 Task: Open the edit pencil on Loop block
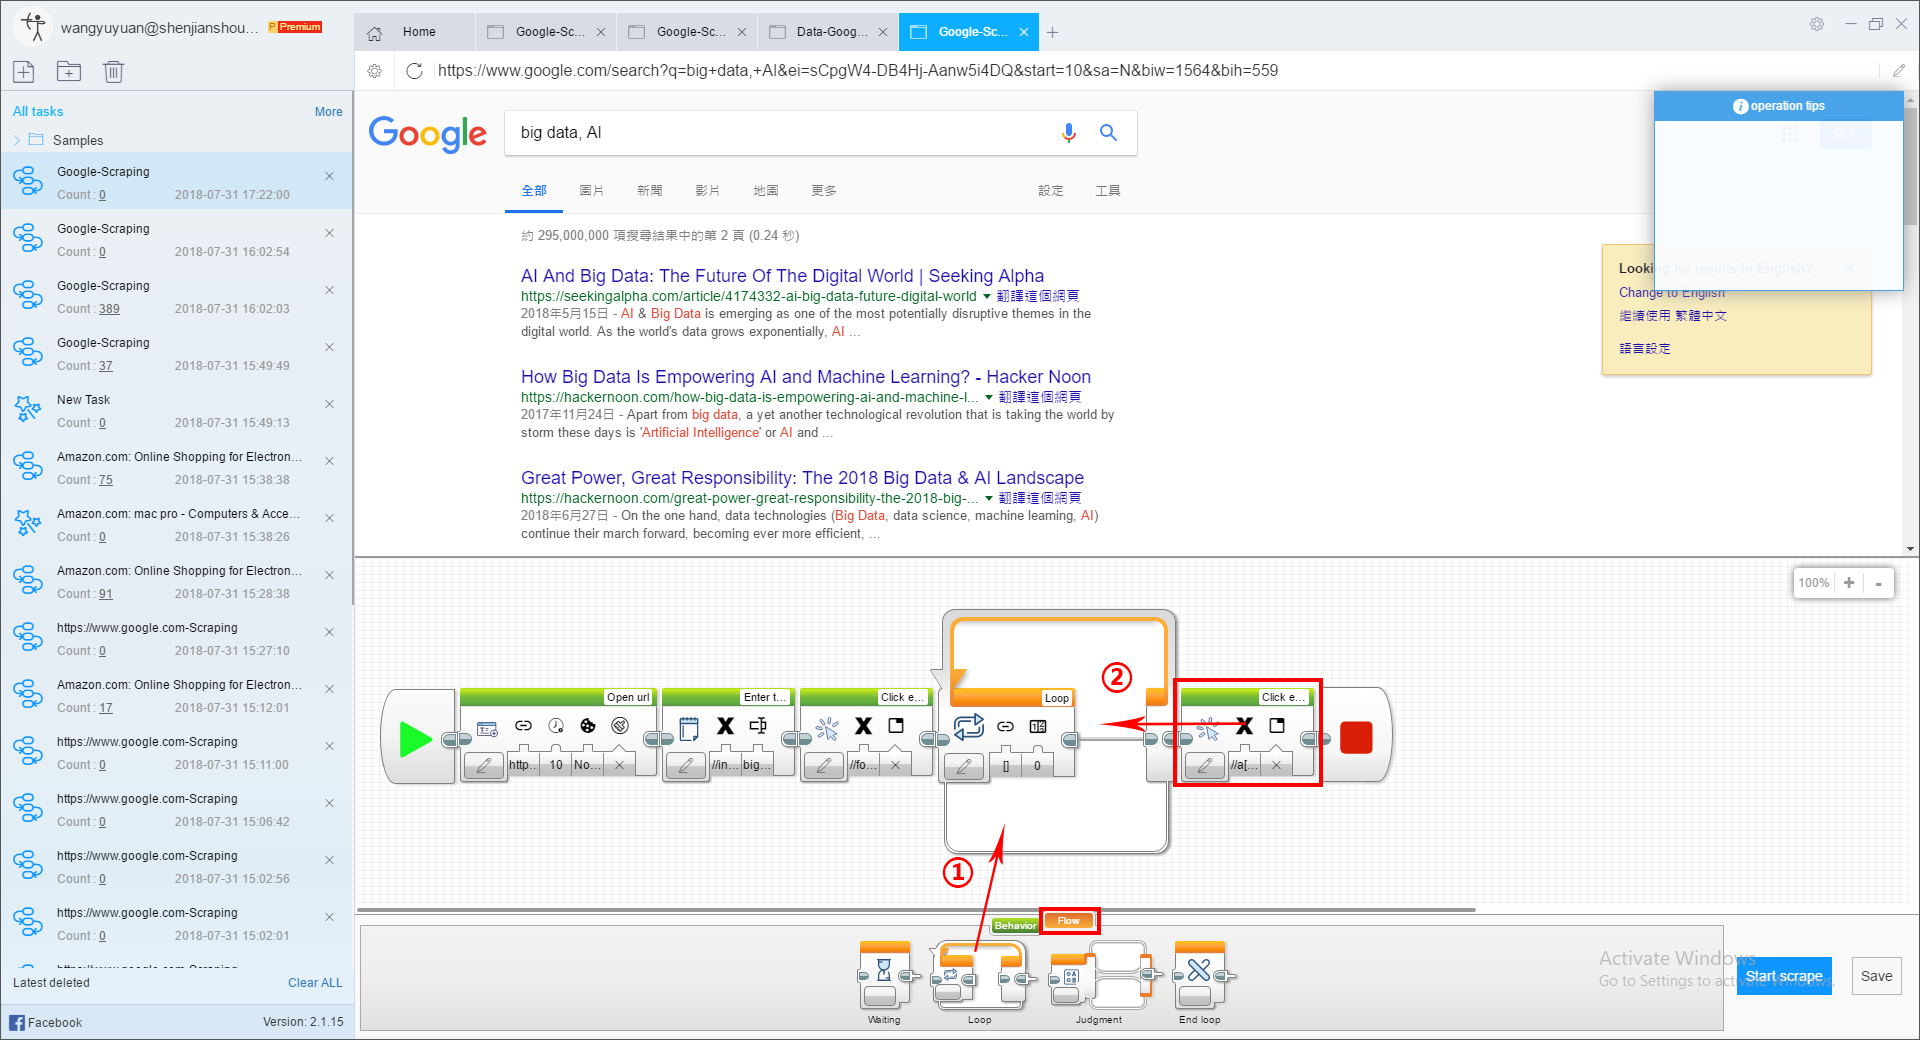pos(964,766)
